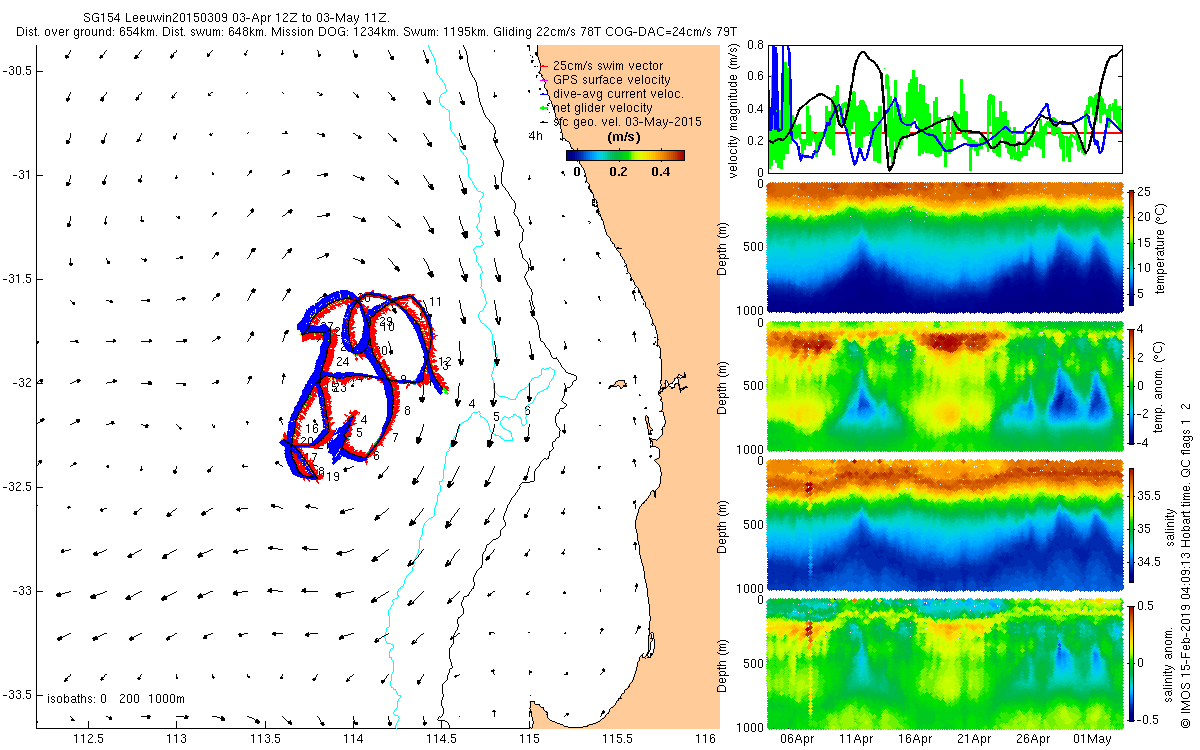Click the 26Apr date tick label
This screenshot has width=1200, height=750.
1034,738
